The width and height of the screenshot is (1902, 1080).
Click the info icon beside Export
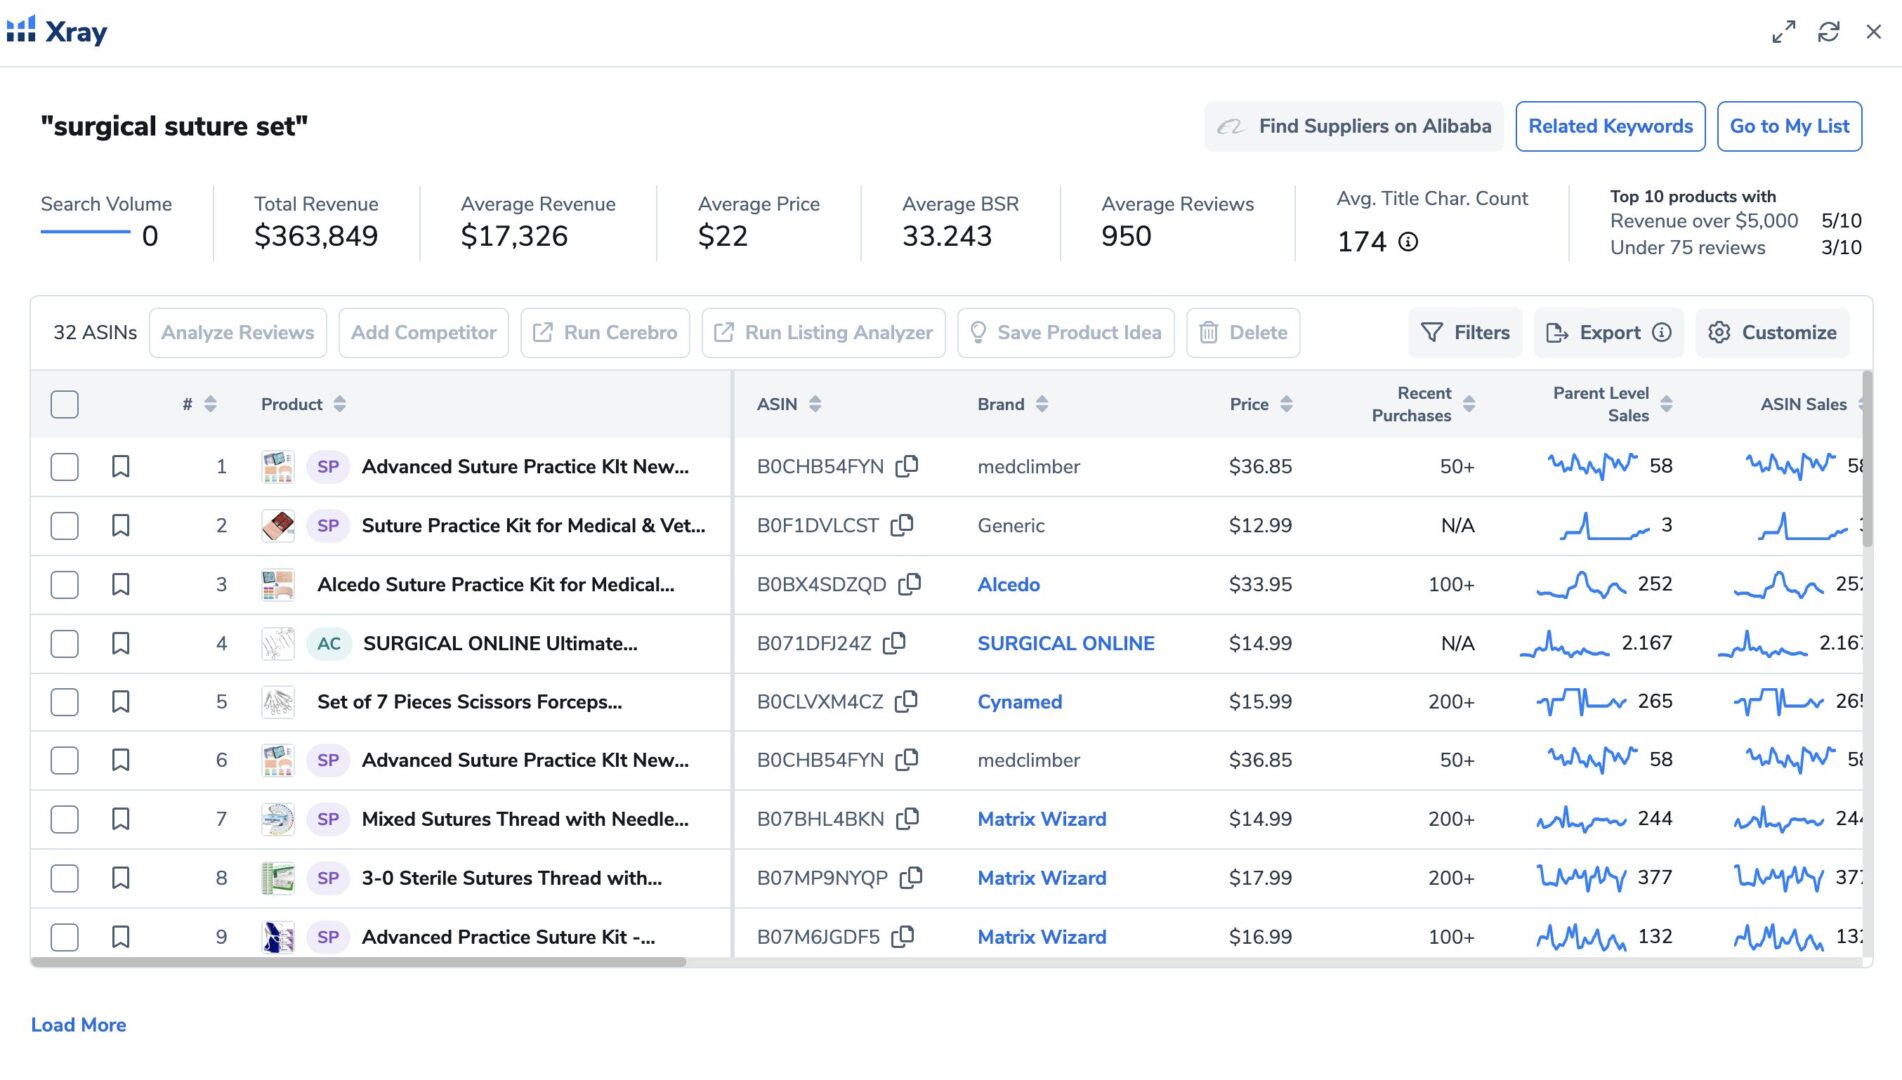(1661, 332)
